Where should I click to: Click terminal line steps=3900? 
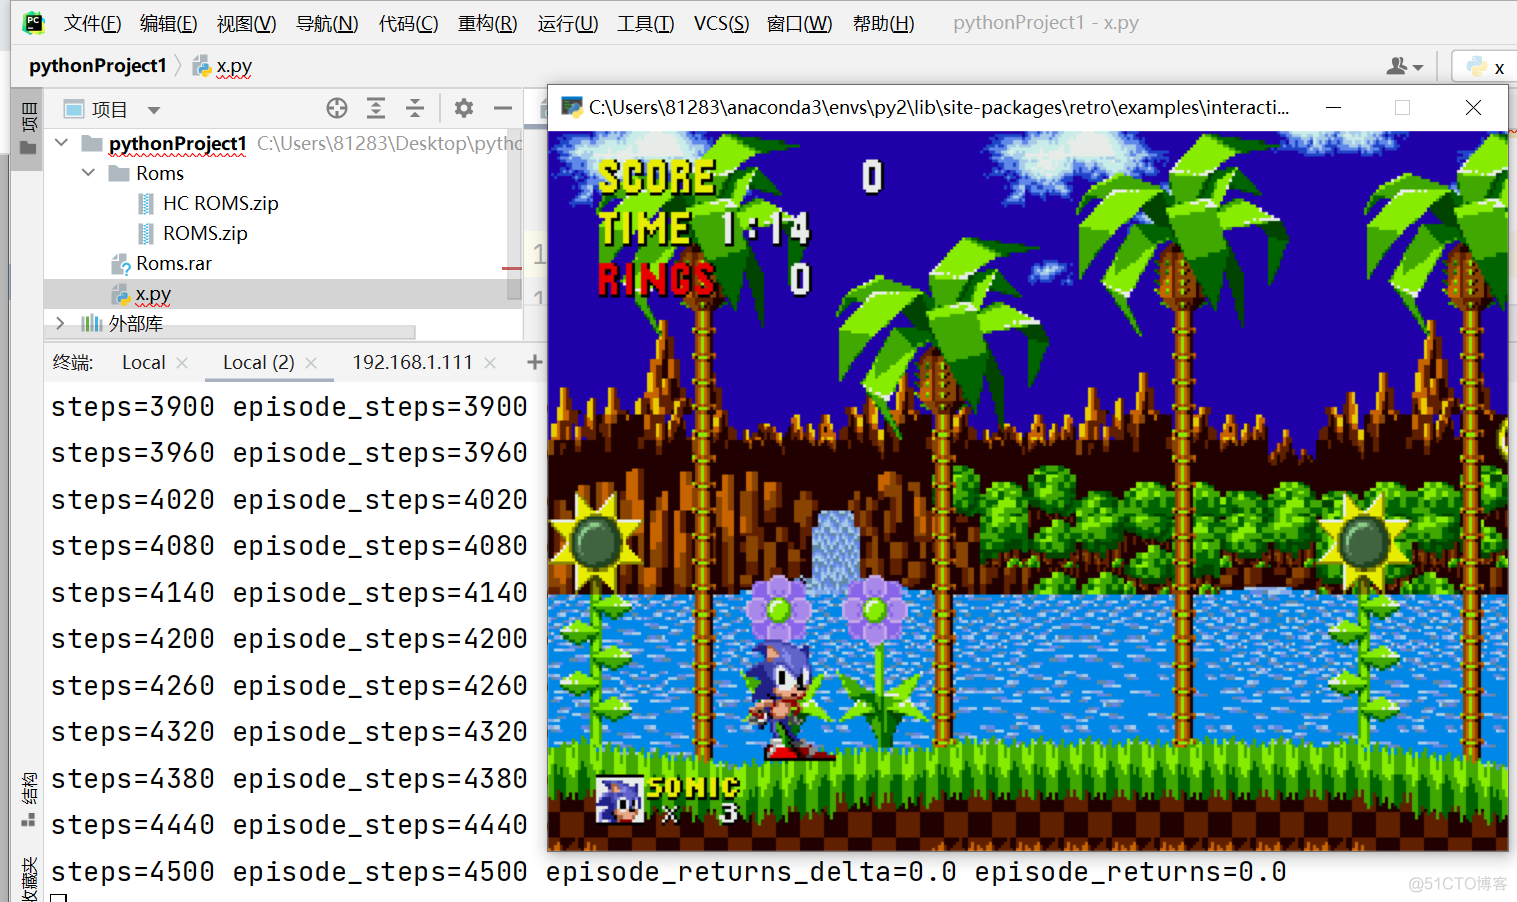[x=289, y=407]
